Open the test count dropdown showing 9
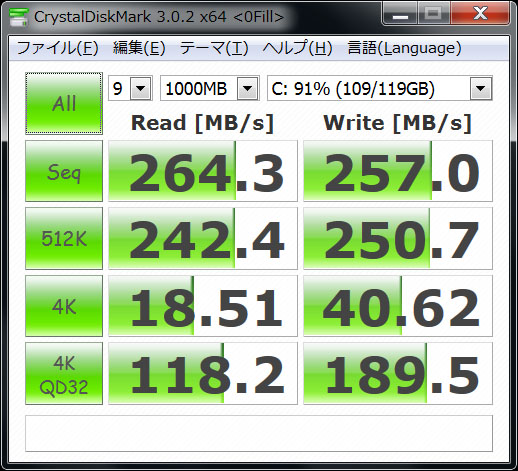Viewport: 518px width, 471px height. coord(130,88)
